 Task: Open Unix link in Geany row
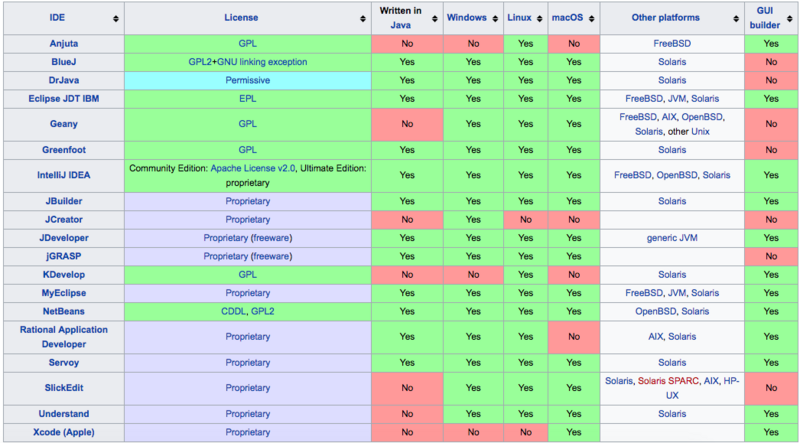pyautogui.click(x=700, y=131)
